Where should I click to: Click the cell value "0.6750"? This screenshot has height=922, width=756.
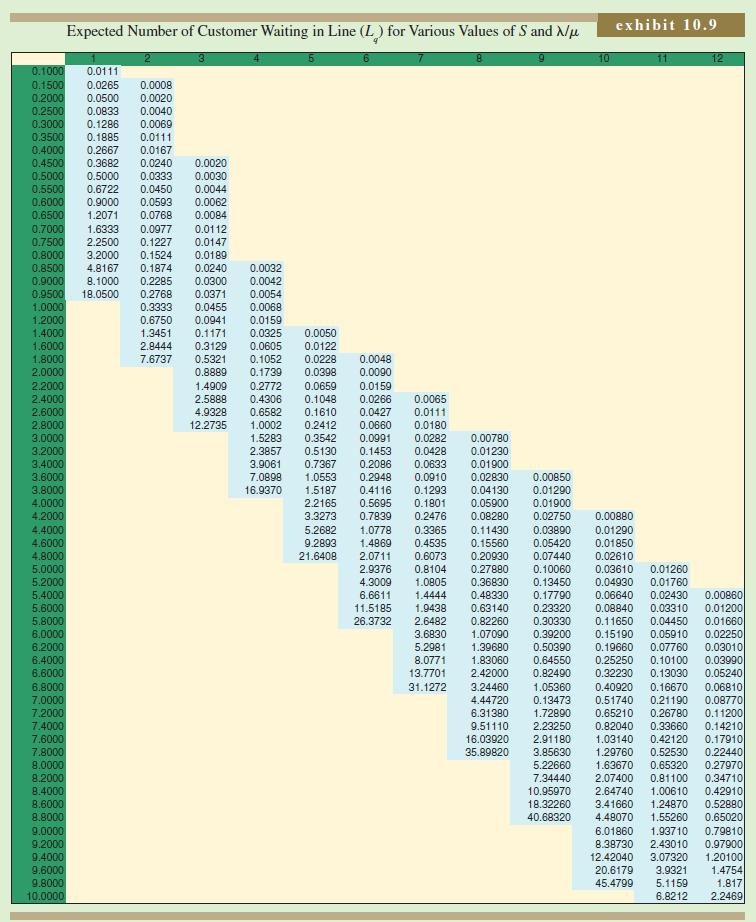(x=156, y=320)
